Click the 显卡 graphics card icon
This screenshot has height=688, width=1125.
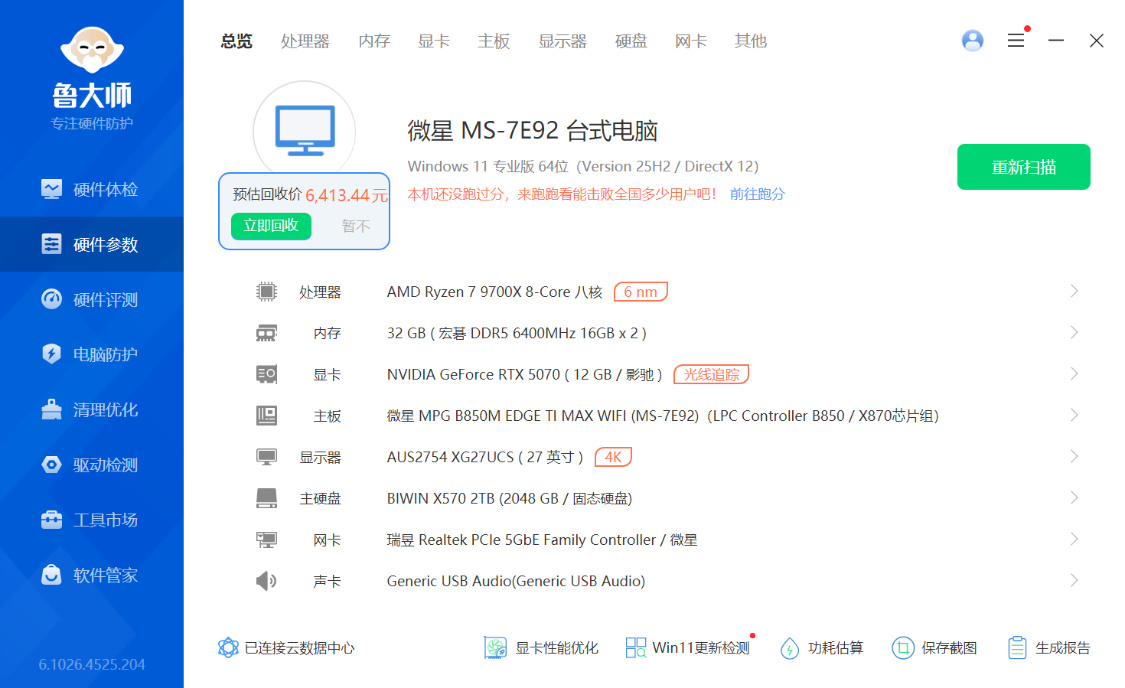266,374
